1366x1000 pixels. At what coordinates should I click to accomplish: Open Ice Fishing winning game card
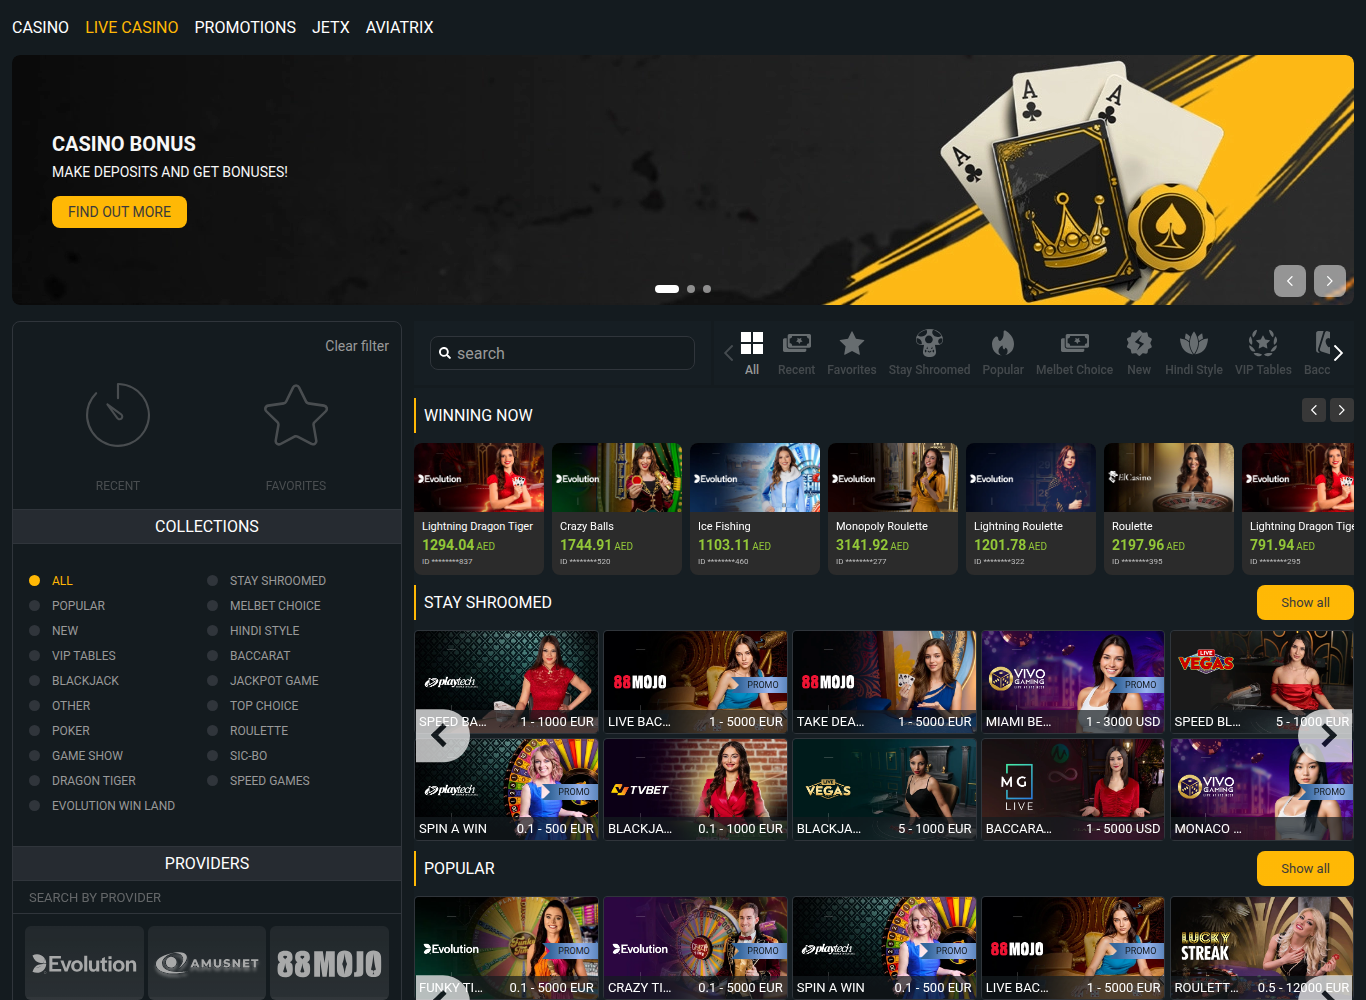(755, 509)
